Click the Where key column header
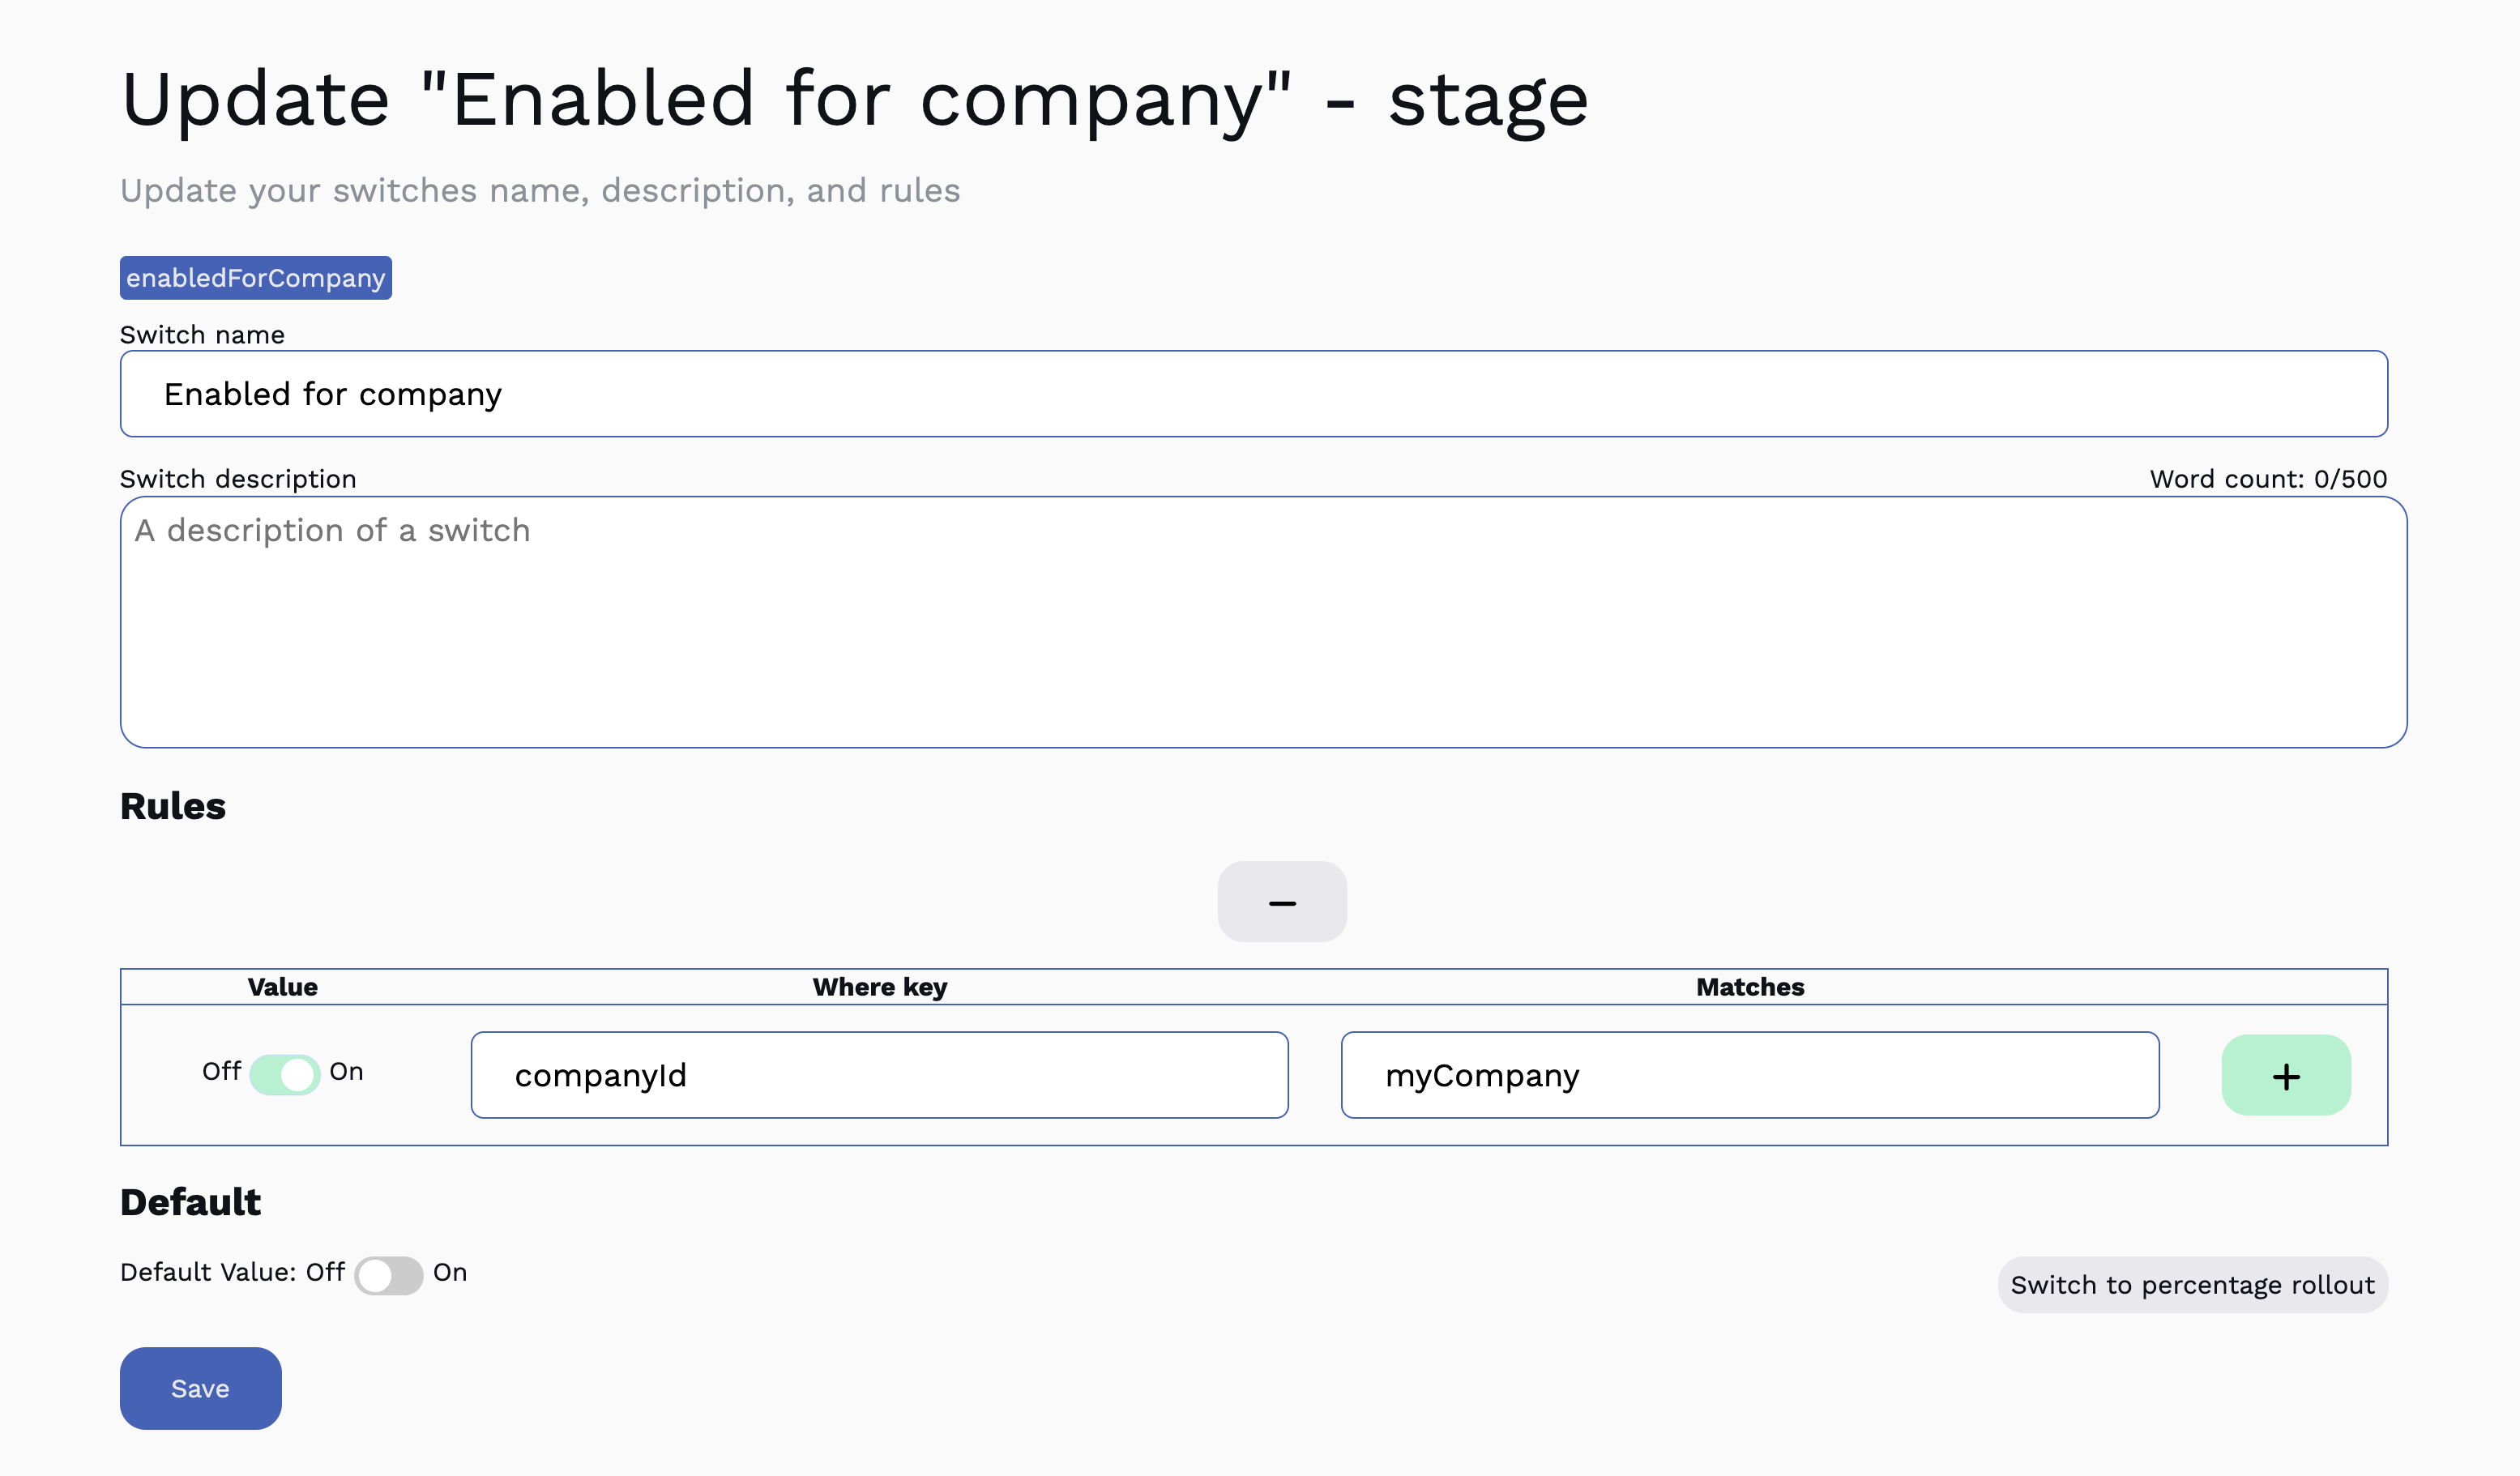2520x1476 pixels. click(x=879, y=987)
